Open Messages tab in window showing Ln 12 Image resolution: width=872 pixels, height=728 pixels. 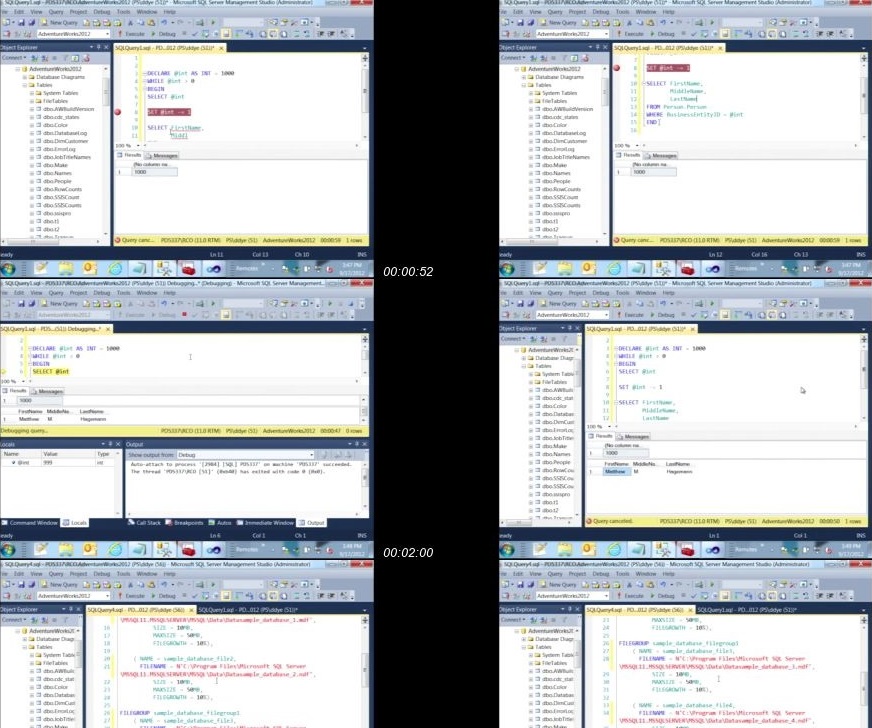[x=660, y=156]
